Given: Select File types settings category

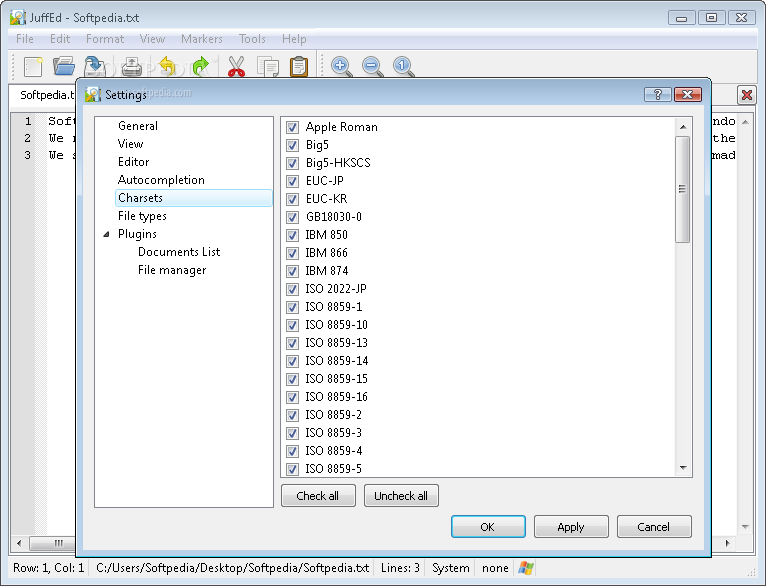Looking at the screenshot, I should [142, 216].
